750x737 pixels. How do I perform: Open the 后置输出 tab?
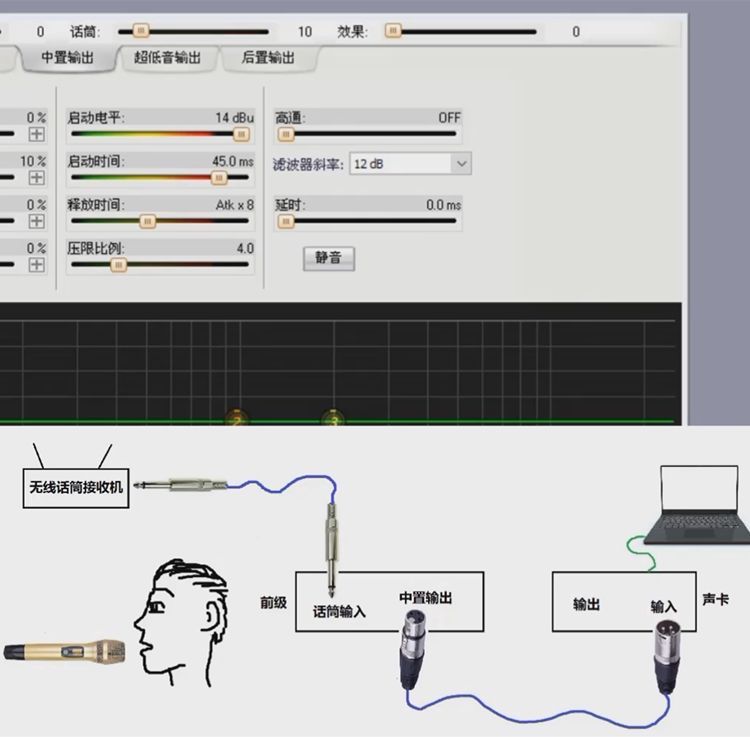tap(268, 58)
